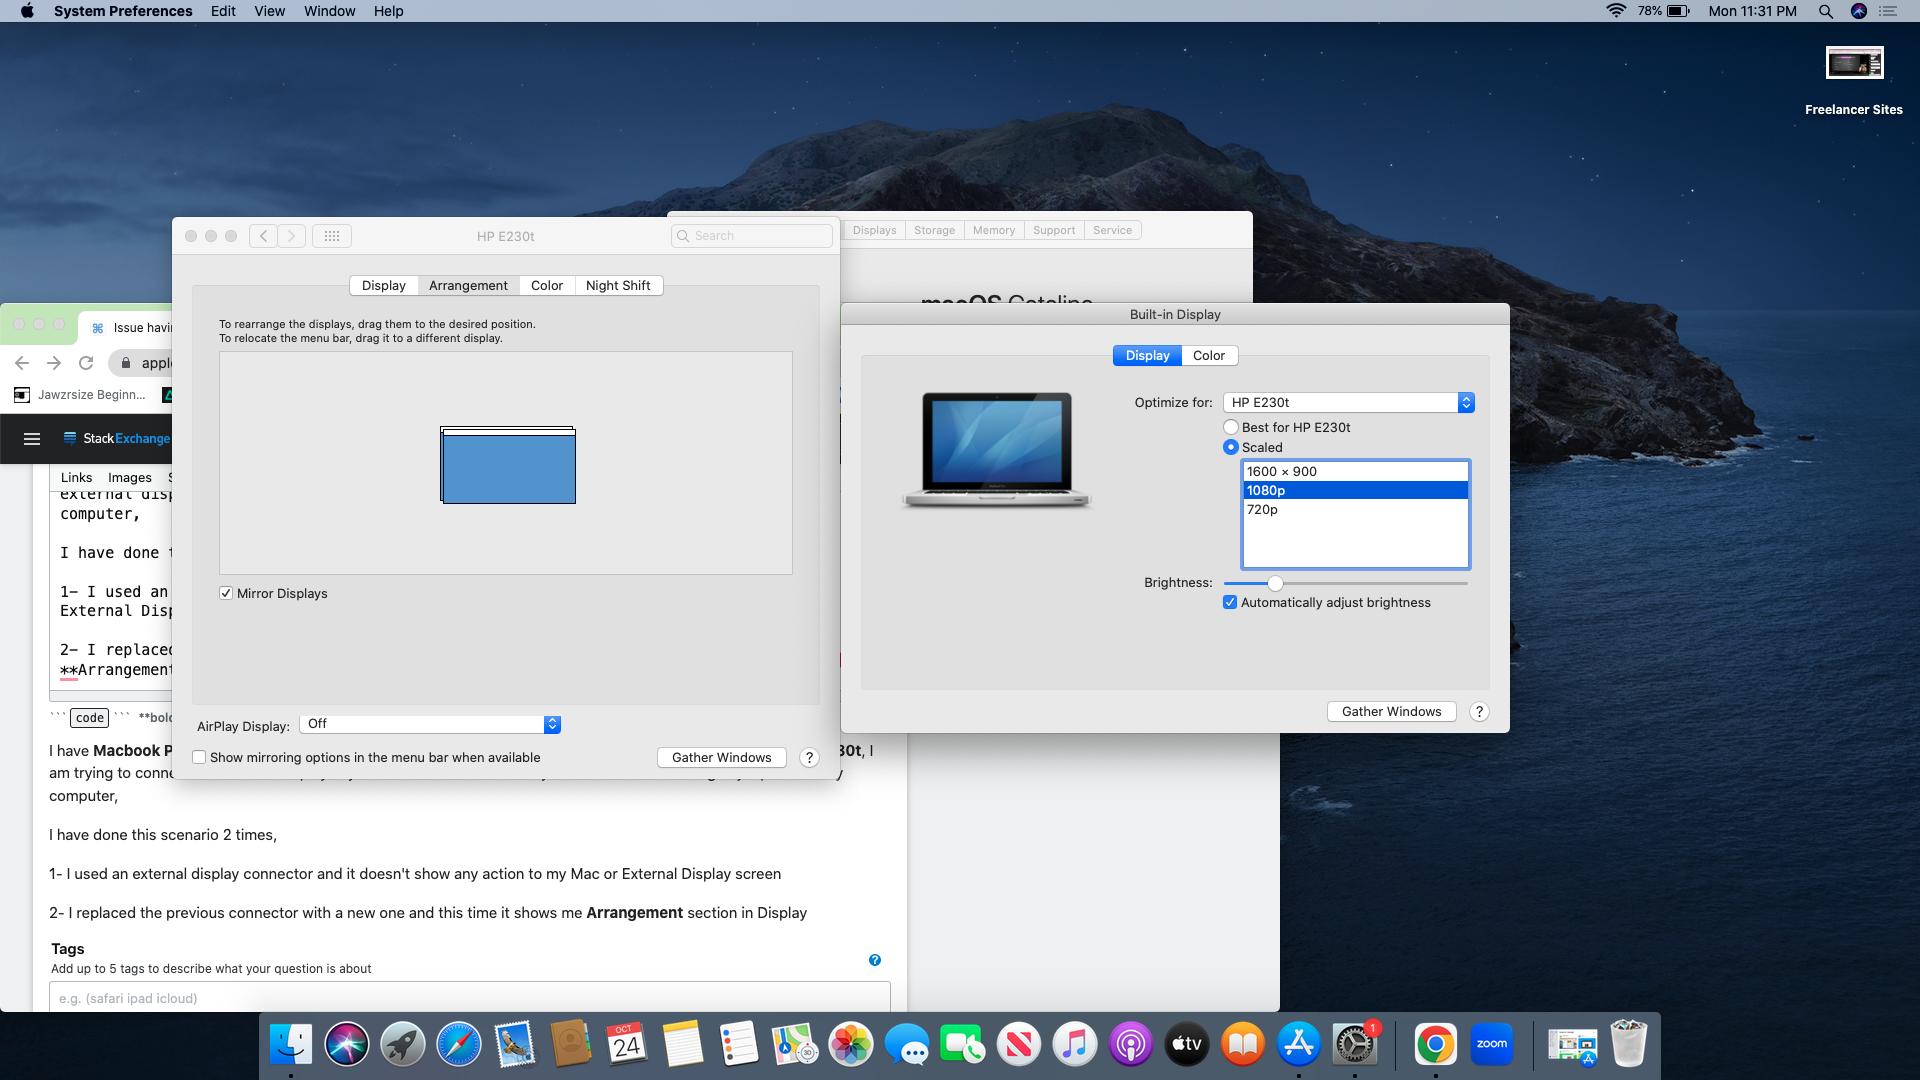
Task: Click the help question mark in HP E230t window
Action: pyautogui.click(x=809, y=757)
